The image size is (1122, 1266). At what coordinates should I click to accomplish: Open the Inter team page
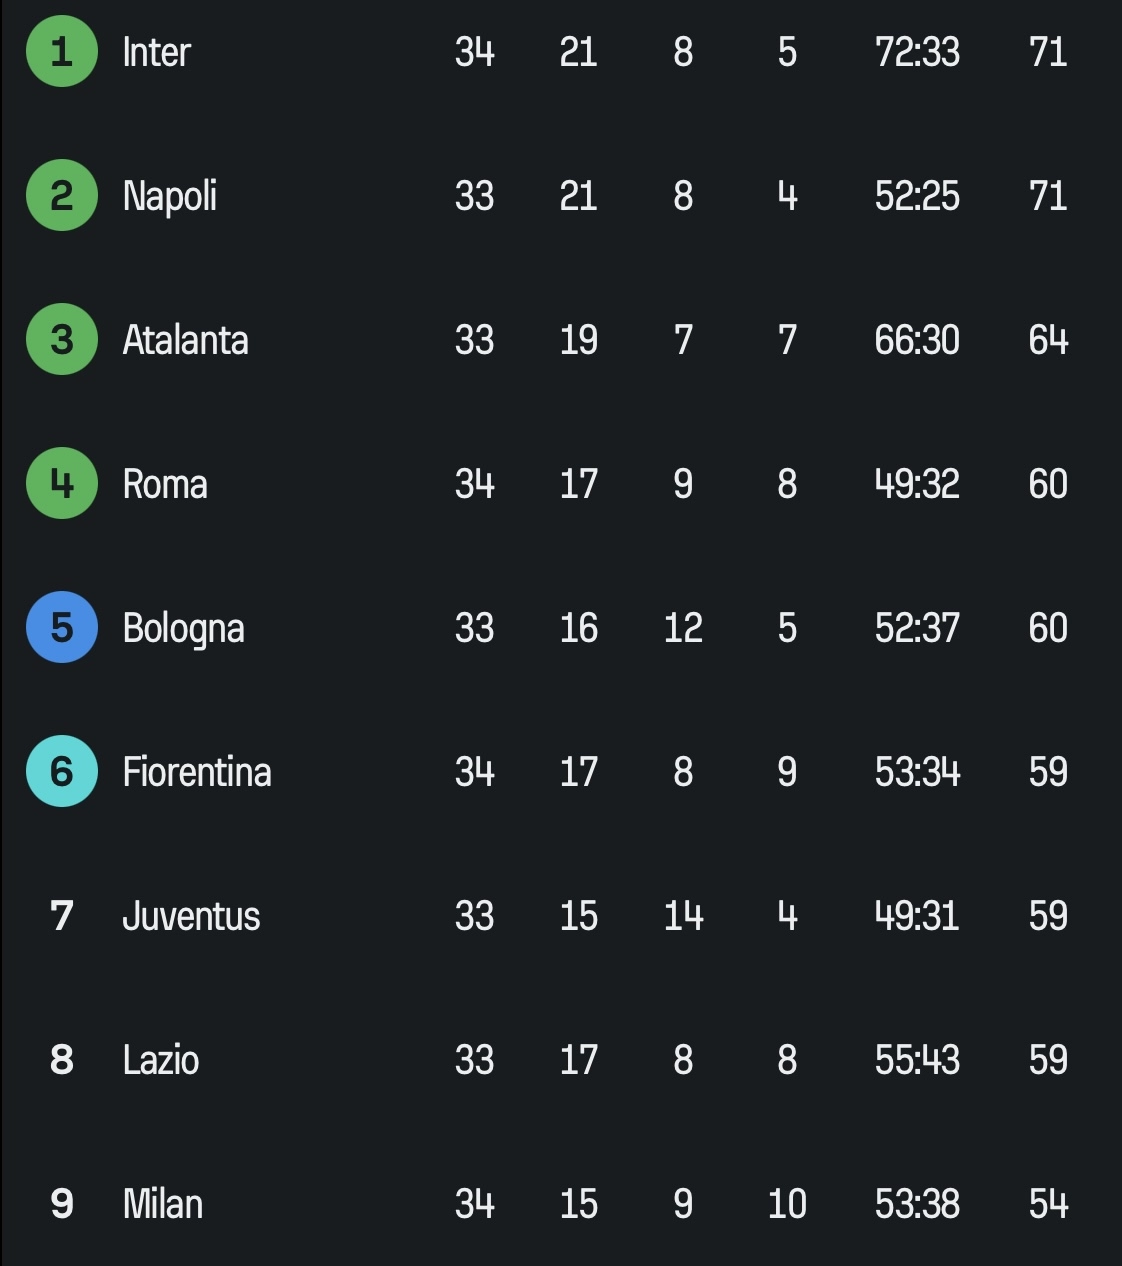[156, 52]
